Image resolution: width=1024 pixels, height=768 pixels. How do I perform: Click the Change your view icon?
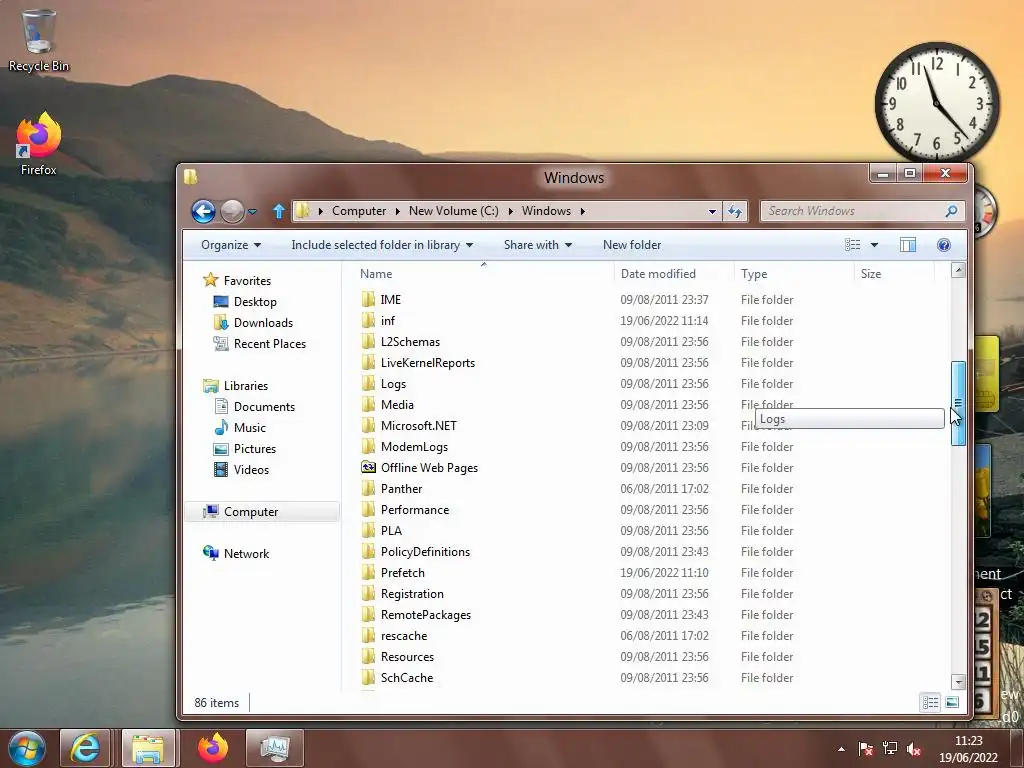[852, 245]
